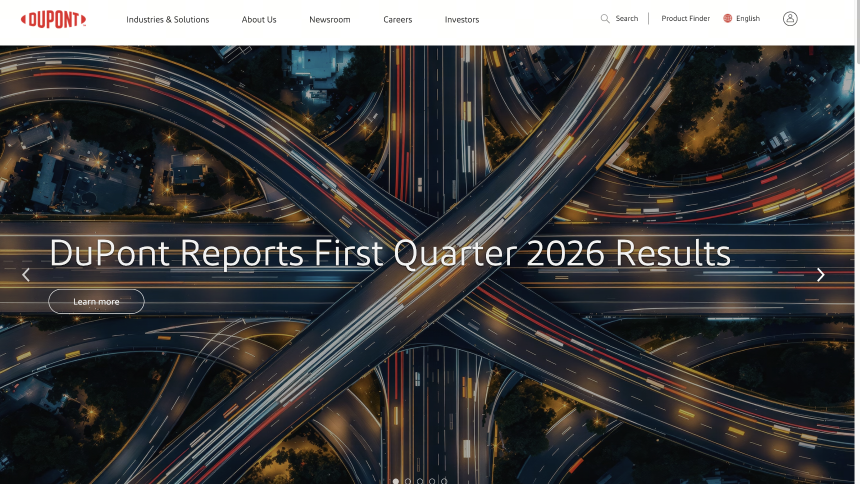Show the previous carousel slide
Screen dimensions: 860x484
tap(26, 274)
